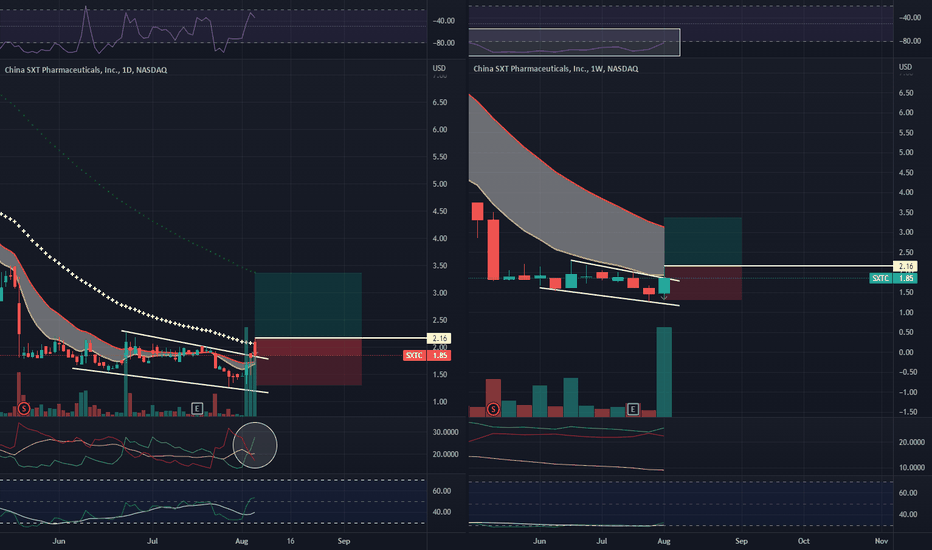This screenshot has height=550, width=932.
Task: Click the green SXTC ticker tag on the weekly chart
Action: coord(881,278)
